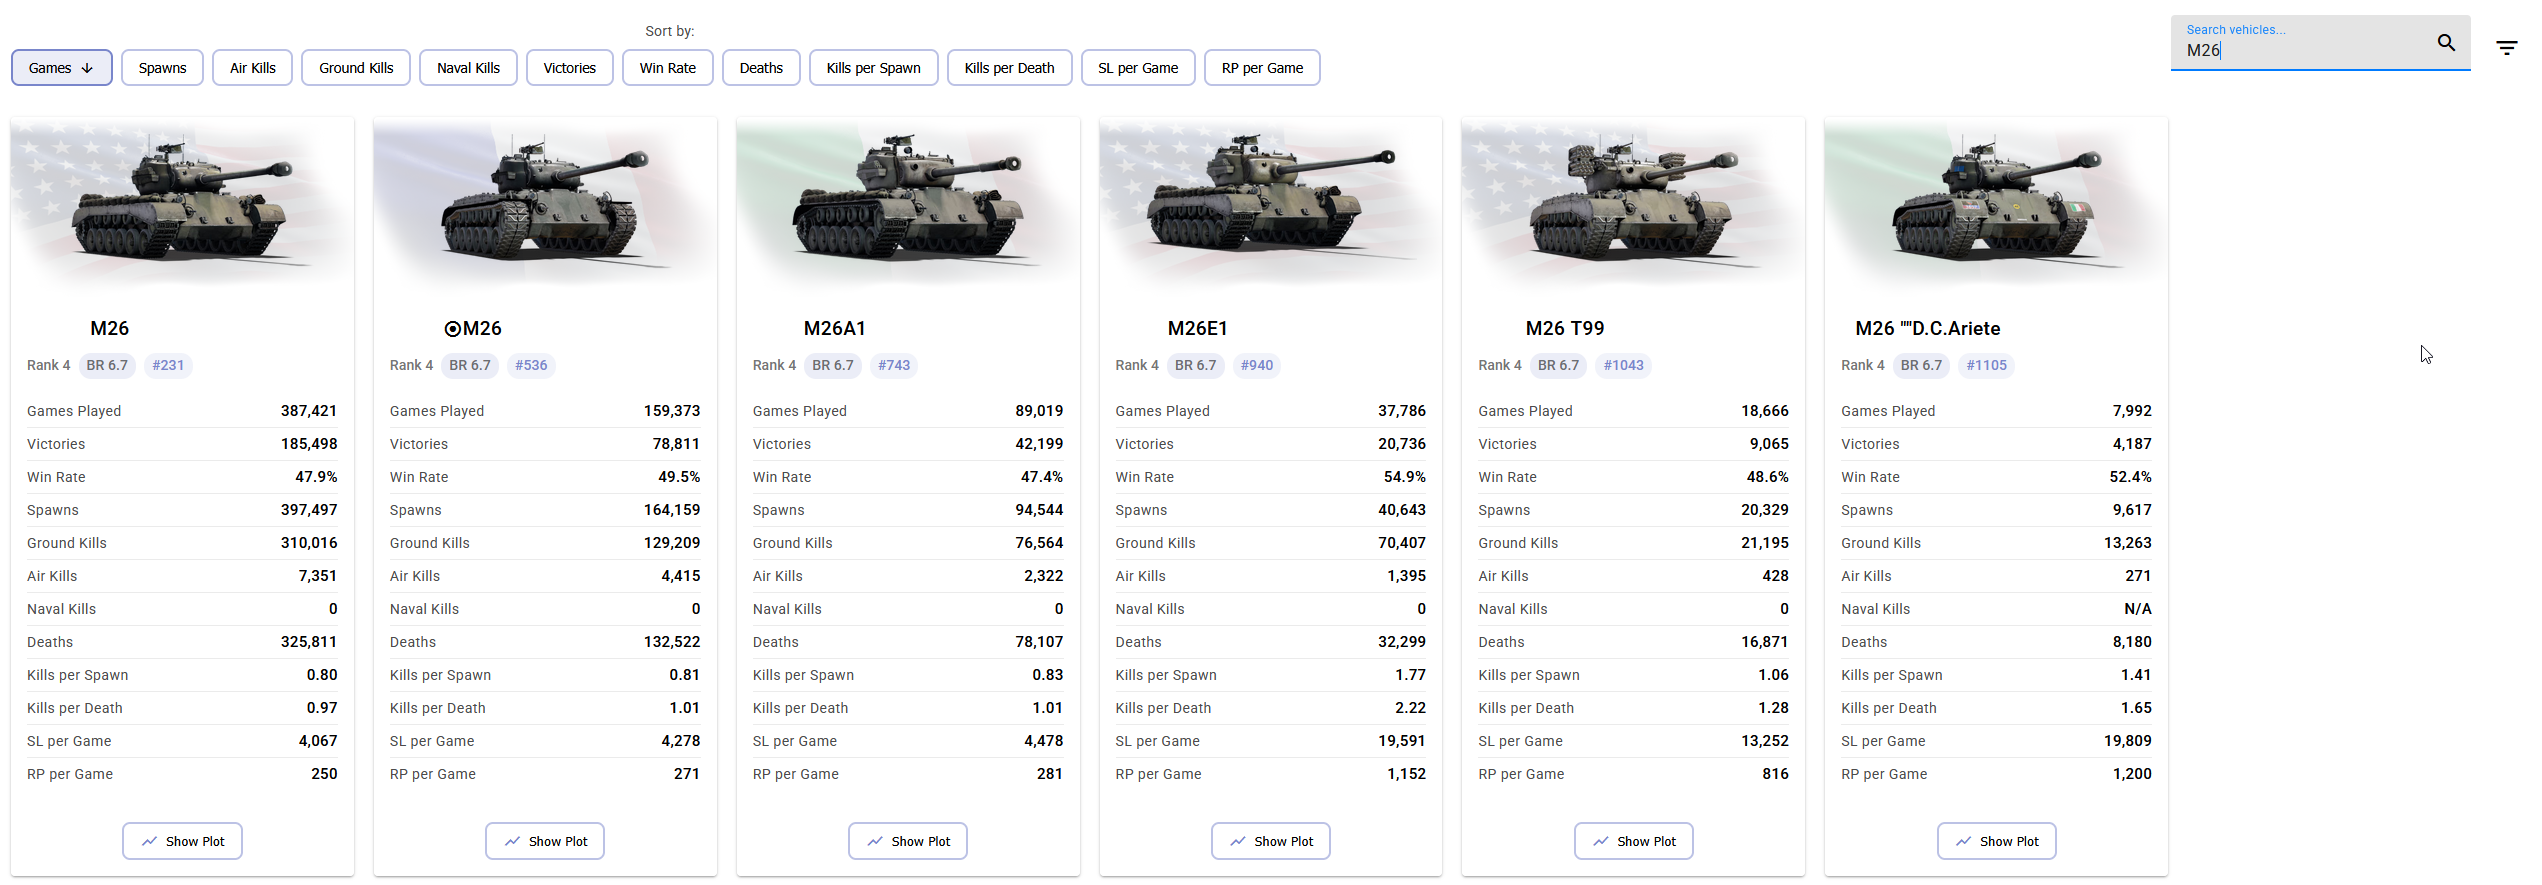This screenshot has width=2542, height=885.
Task: Click the #743 rank chip
Action: (x=894, y=365)
